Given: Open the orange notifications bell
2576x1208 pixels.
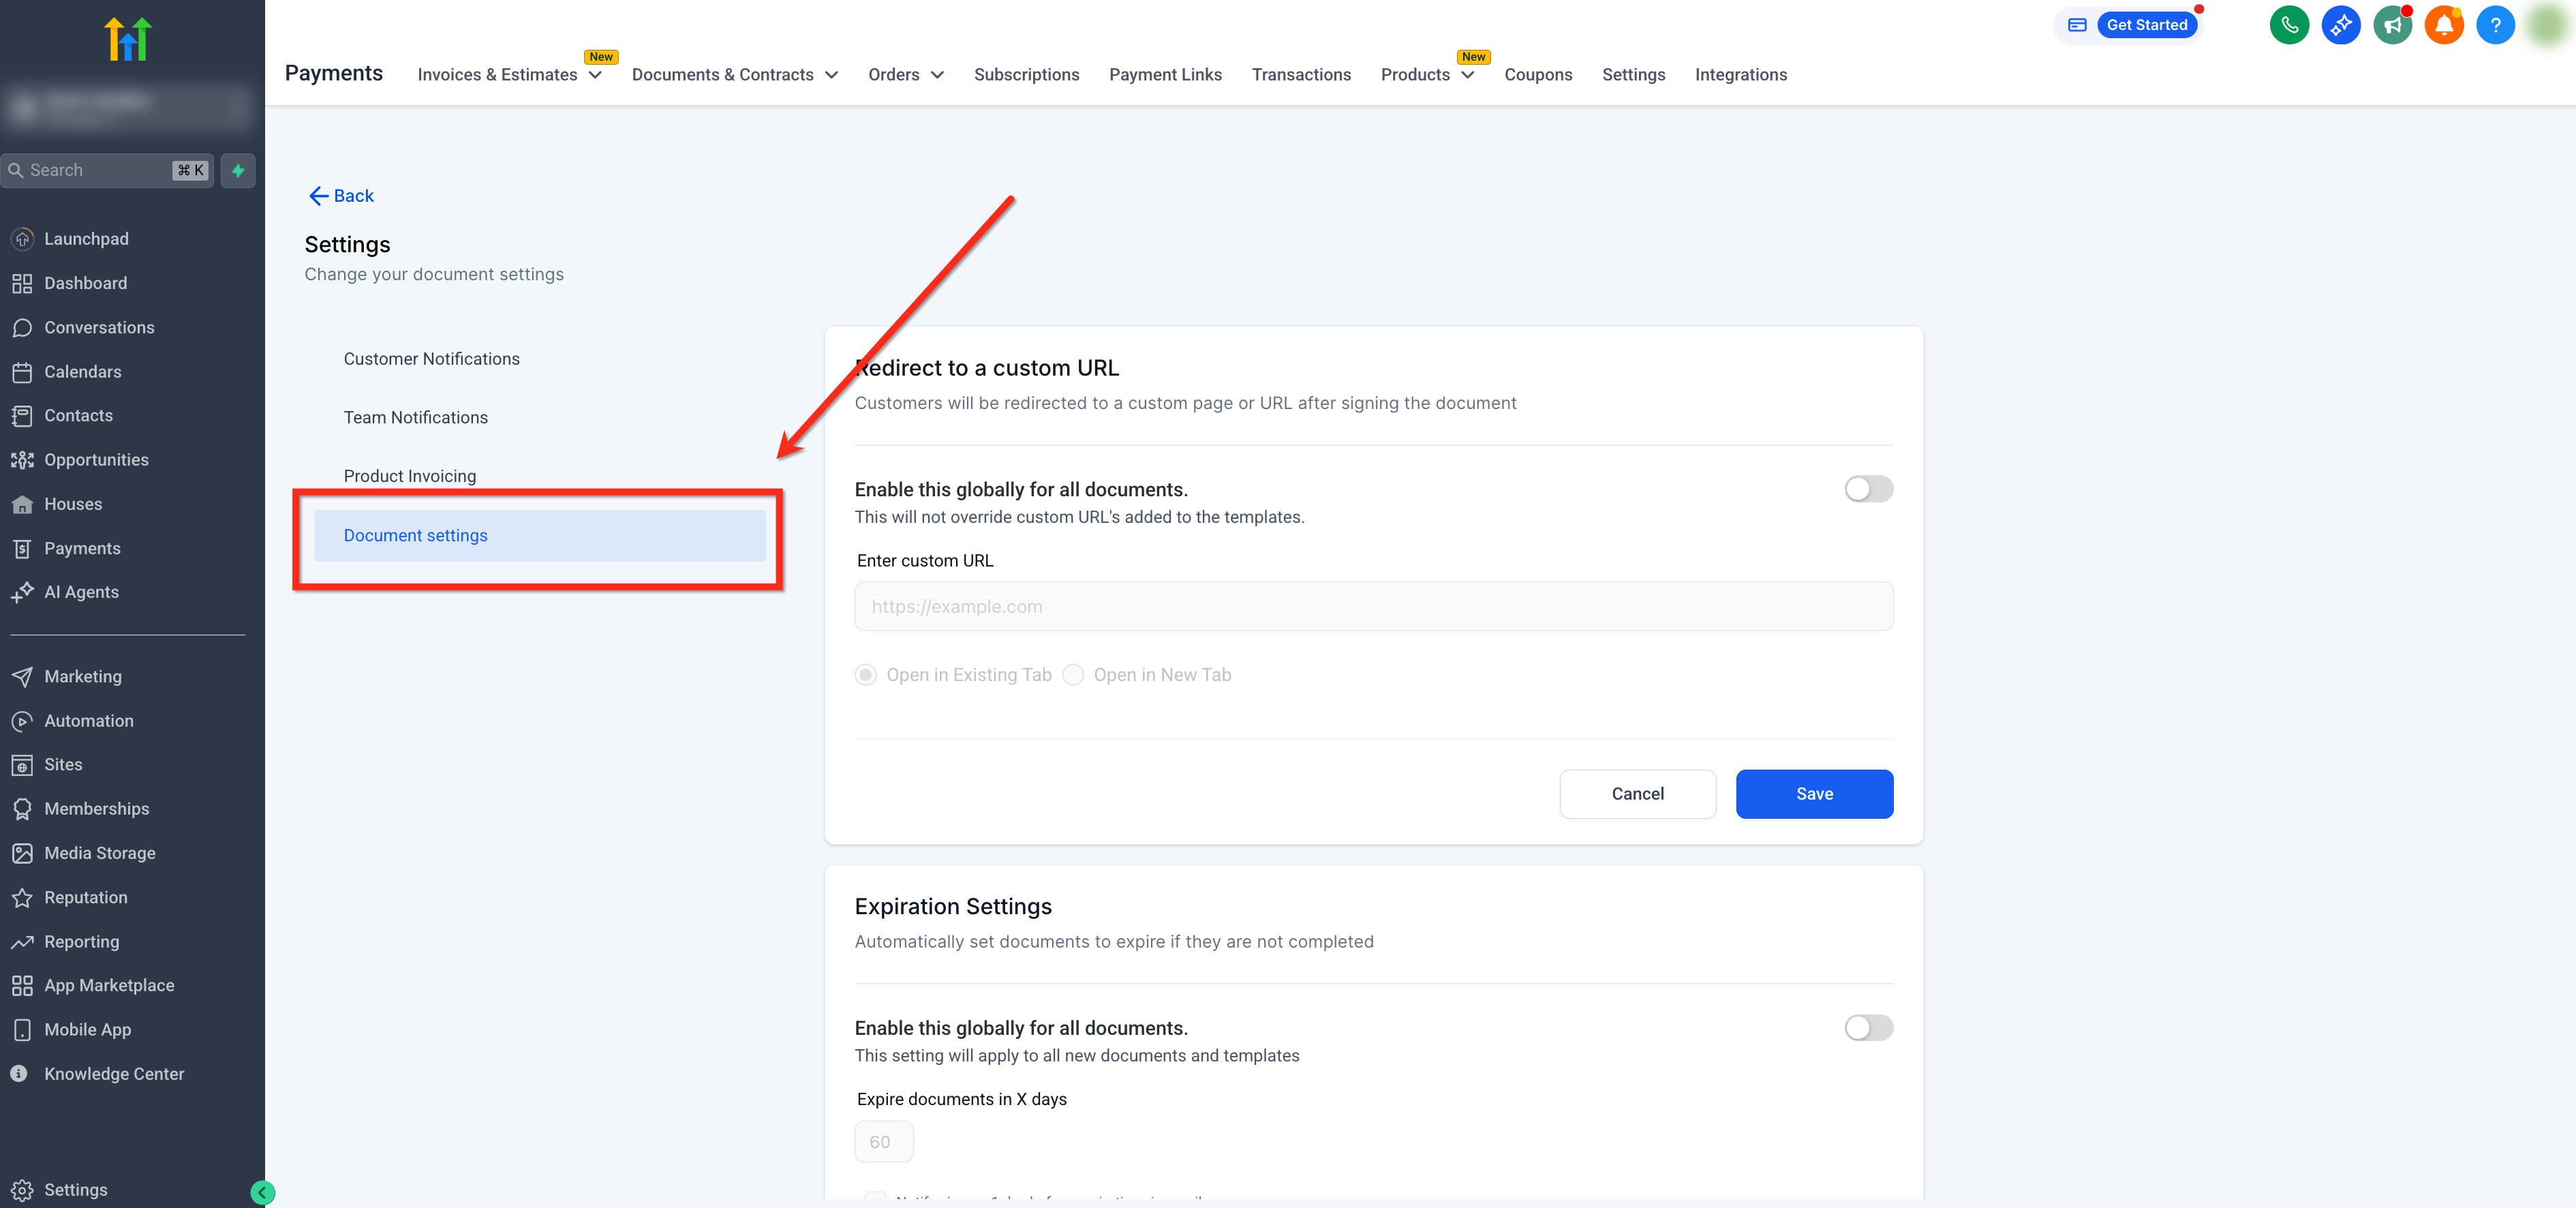Looking at the screenshot, I should coord(2443,25).
